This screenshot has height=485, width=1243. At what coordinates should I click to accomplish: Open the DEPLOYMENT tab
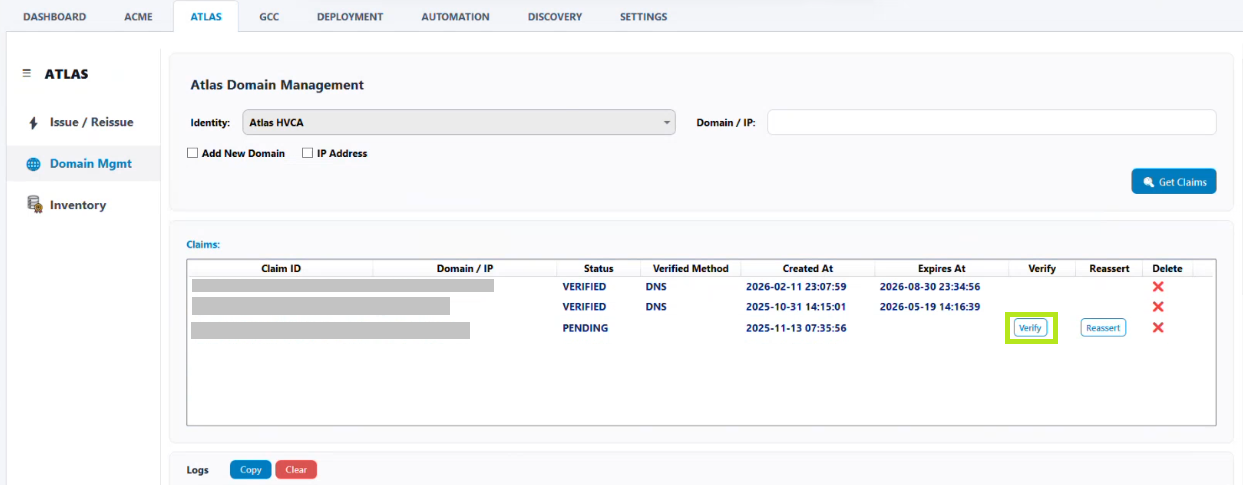click(x=350, y=17)
